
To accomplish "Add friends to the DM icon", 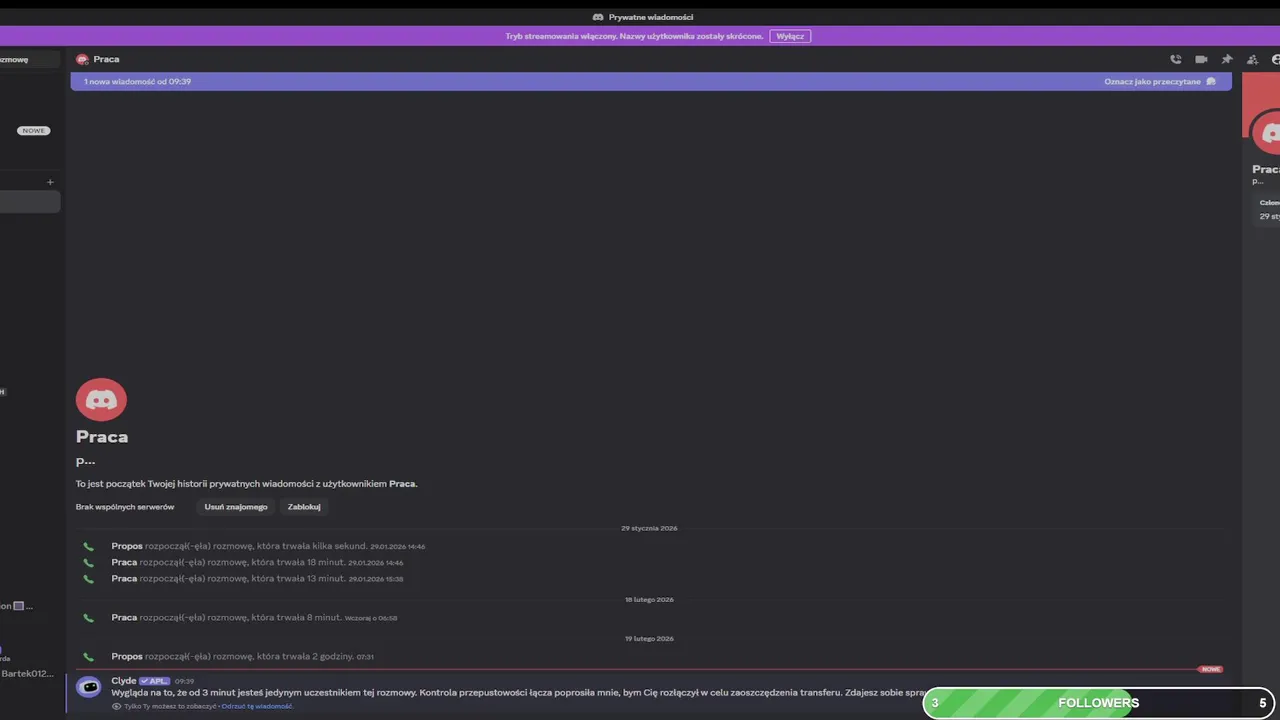I will pyautogui.click(x=1252, y=59).
